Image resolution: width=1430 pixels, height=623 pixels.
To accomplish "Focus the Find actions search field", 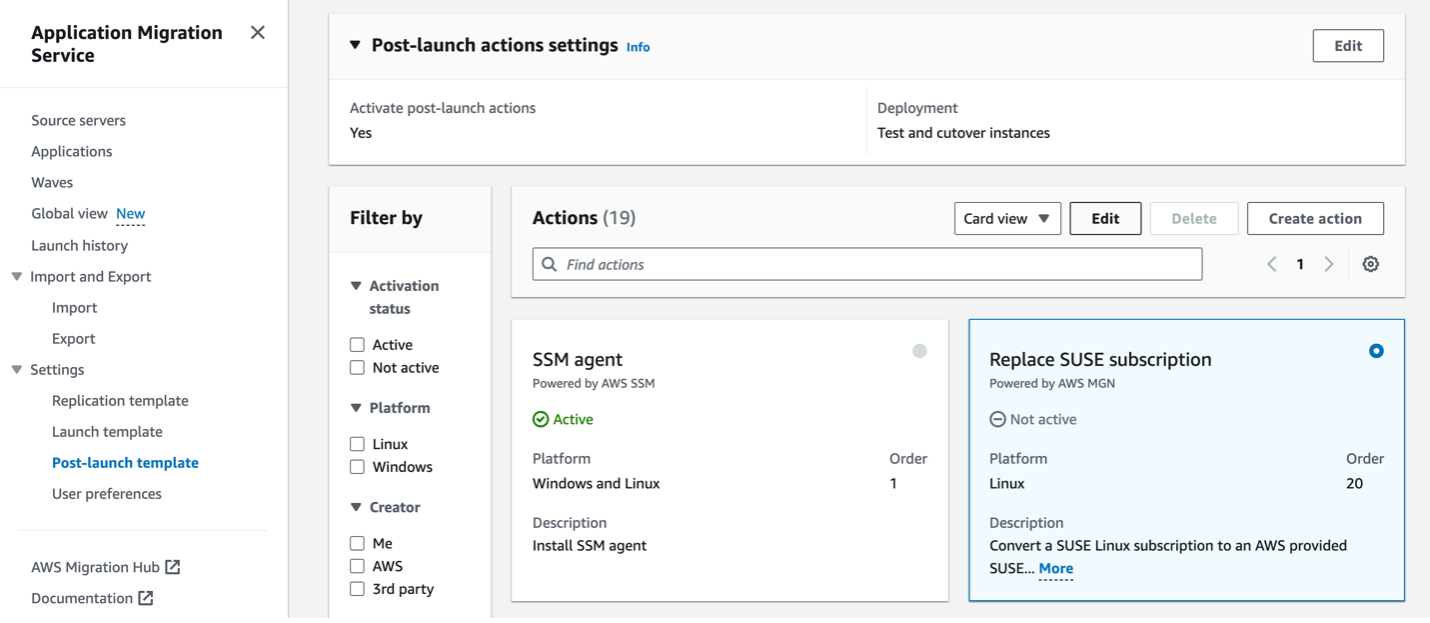I will [x=867, y=264].
